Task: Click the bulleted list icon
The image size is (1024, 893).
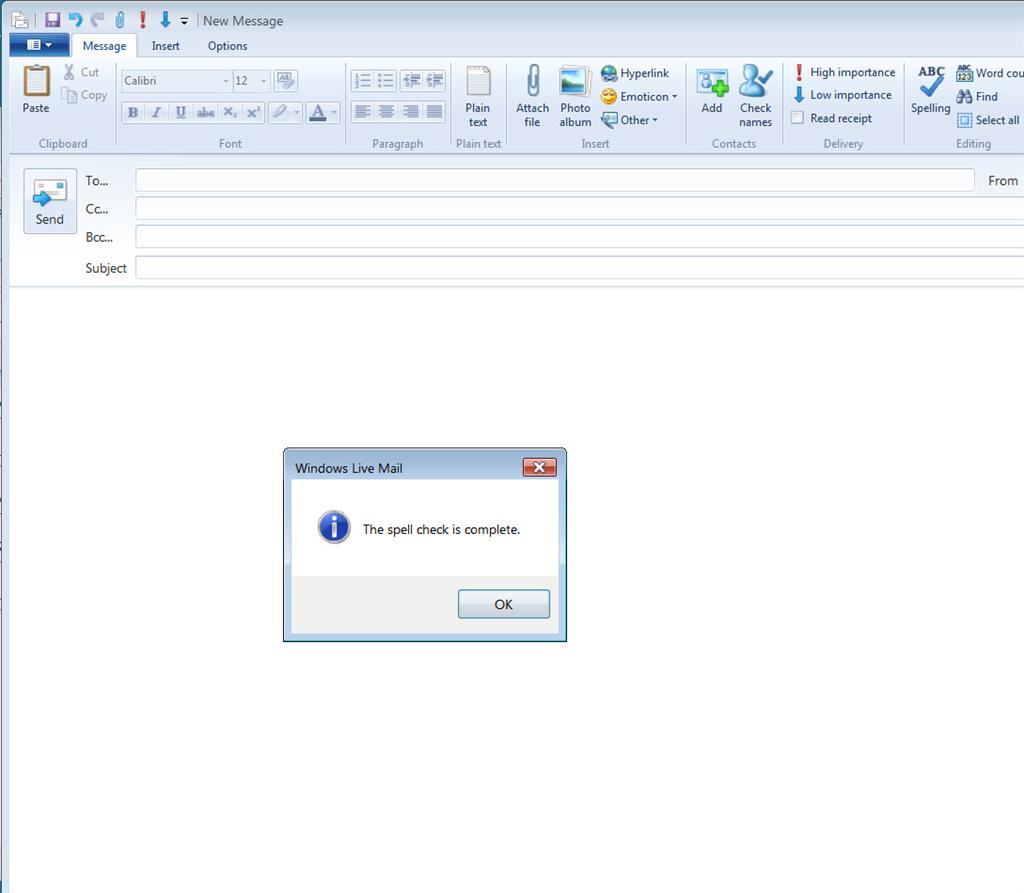Action: 386,80
